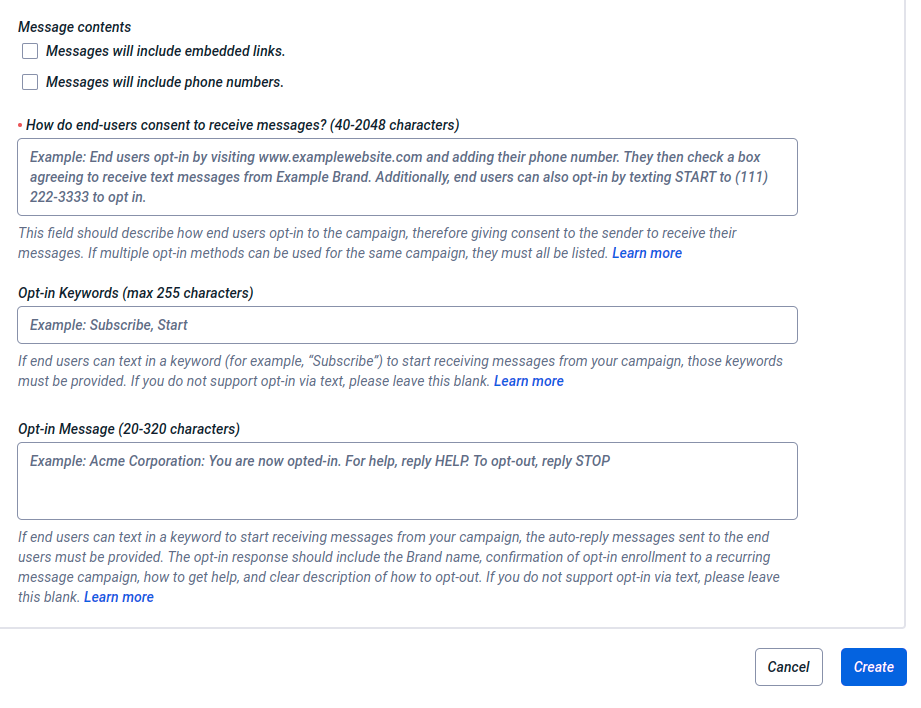Click the 'Message contents' section heading
Image resolution: width=921 pixels, height=708 pixels.
tap(74, 27)
